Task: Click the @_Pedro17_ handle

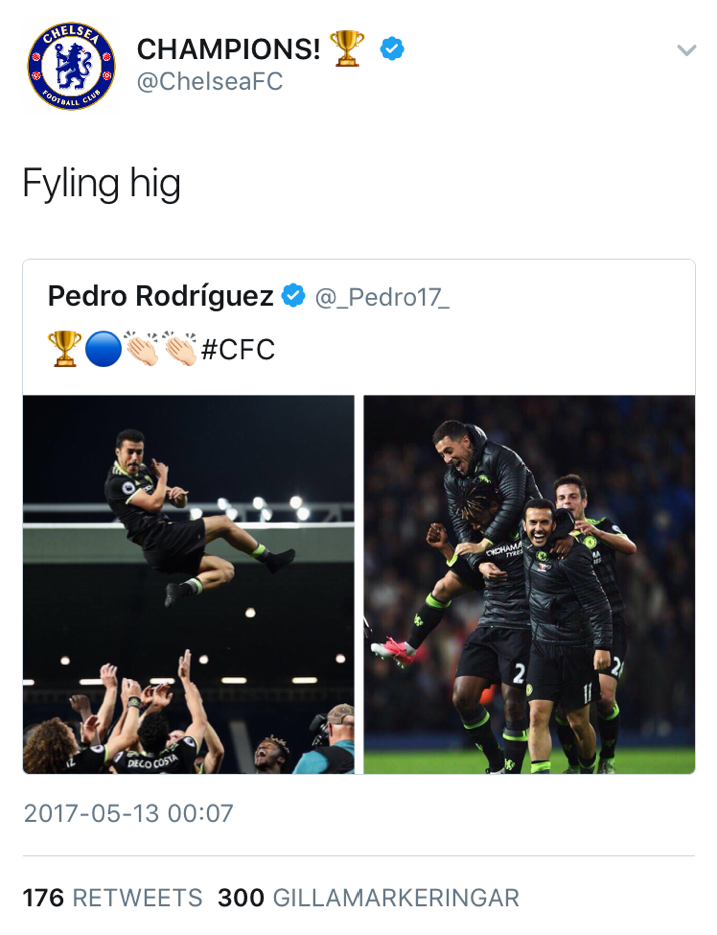Action: click(x=382, y=297)
